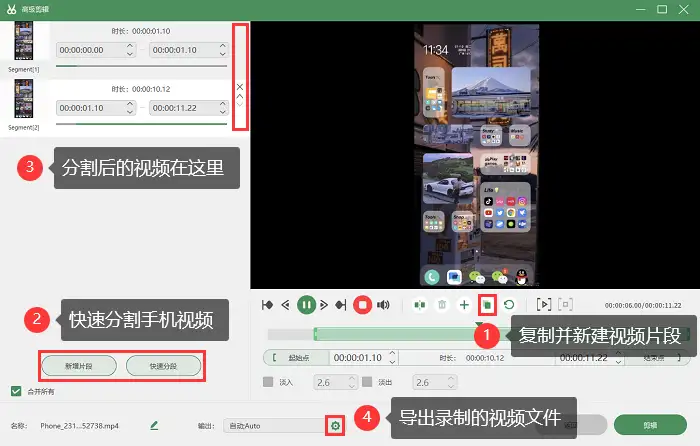Increase Segment[2] start time 00:00:01.10
The height and width of the screenshot is (446, 700).
pyautogui.click(x=129, y=104)
